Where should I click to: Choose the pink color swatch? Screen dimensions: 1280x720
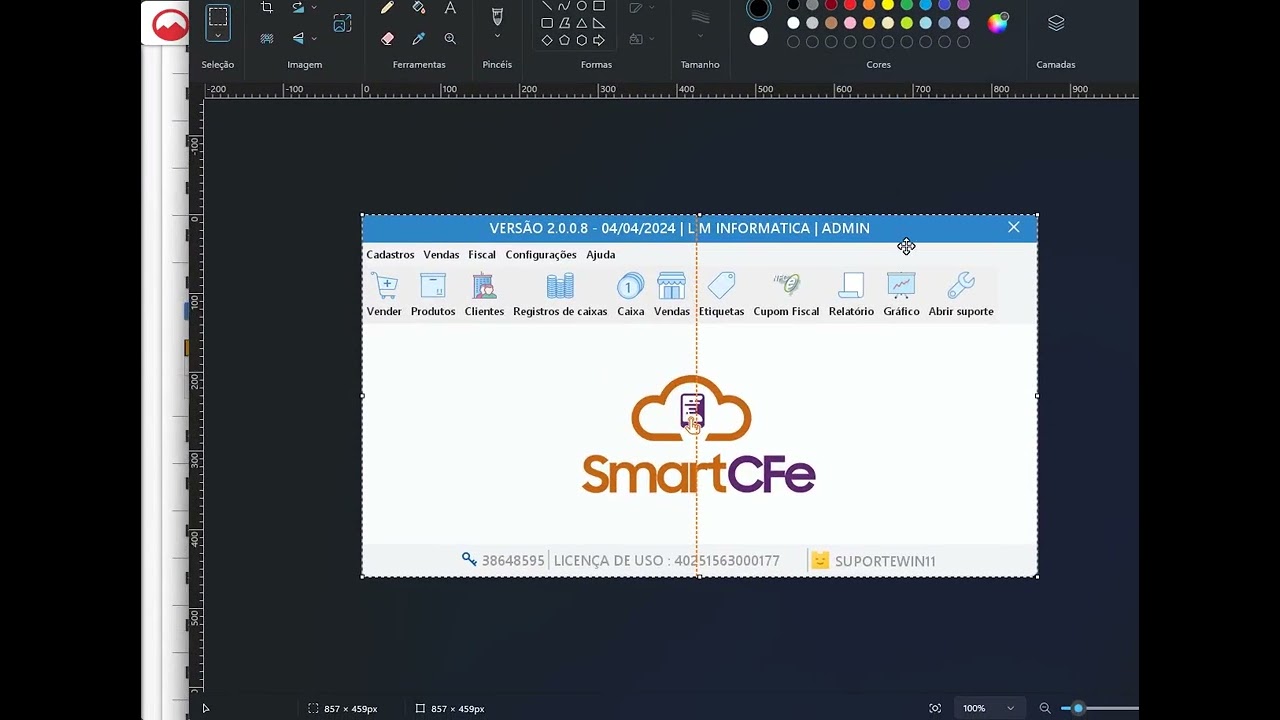pos(850,23)
